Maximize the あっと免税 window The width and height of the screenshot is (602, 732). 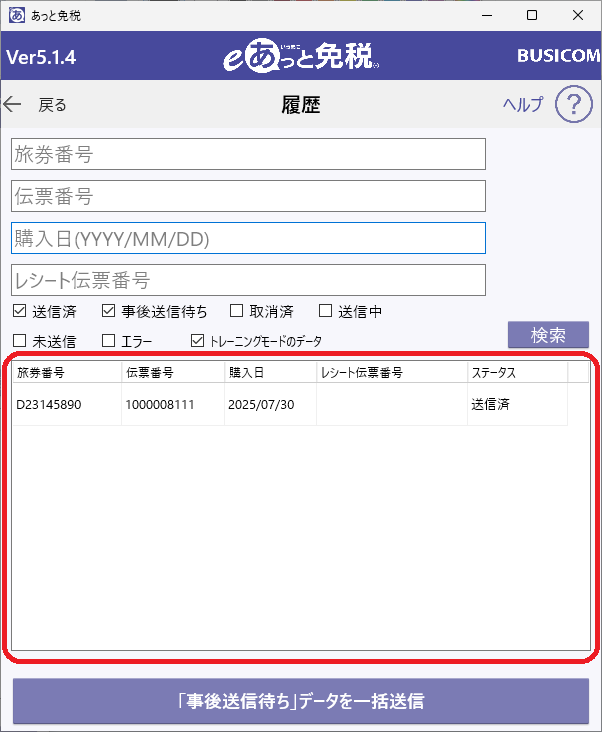click(x=532, y=15)
